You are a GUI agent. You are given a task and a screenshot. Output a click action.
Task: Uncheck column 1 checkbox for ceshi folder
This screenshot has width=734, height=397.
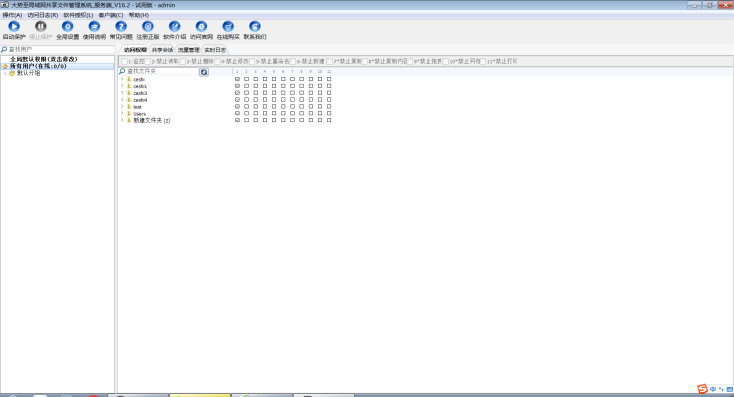[x=237, y=79]
